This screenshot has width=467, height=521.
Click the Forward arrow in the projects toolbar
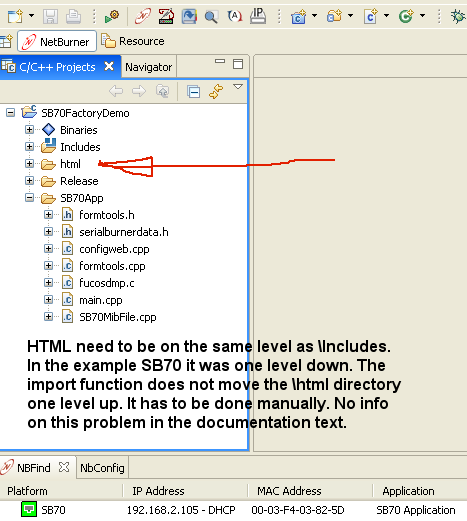(x=139, y=91)
